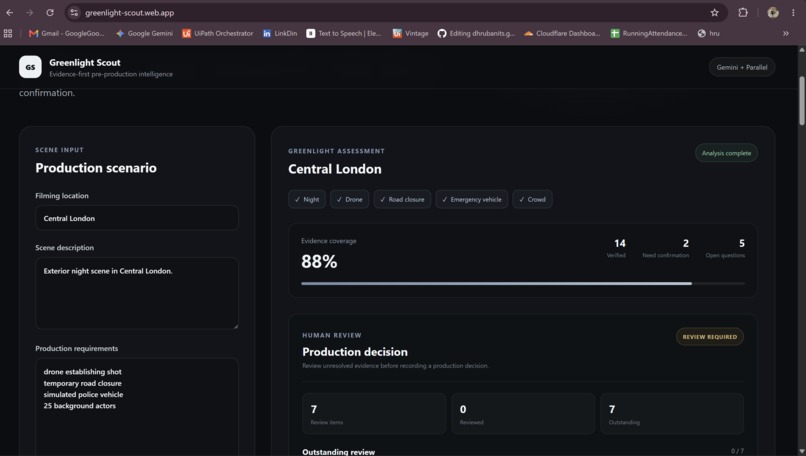This screenshot has width=806, height=456.
Task: Click the Outstanding review label
Action: click(338, 452)
